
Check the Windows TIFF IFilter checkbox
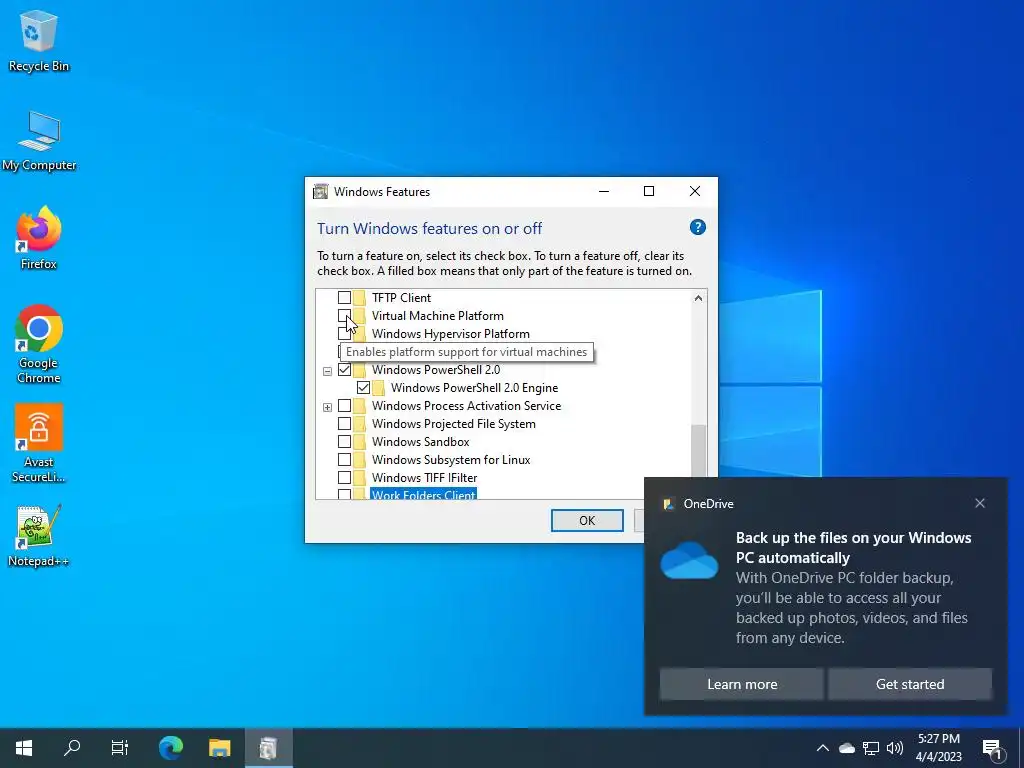click(x=344, y=477)
